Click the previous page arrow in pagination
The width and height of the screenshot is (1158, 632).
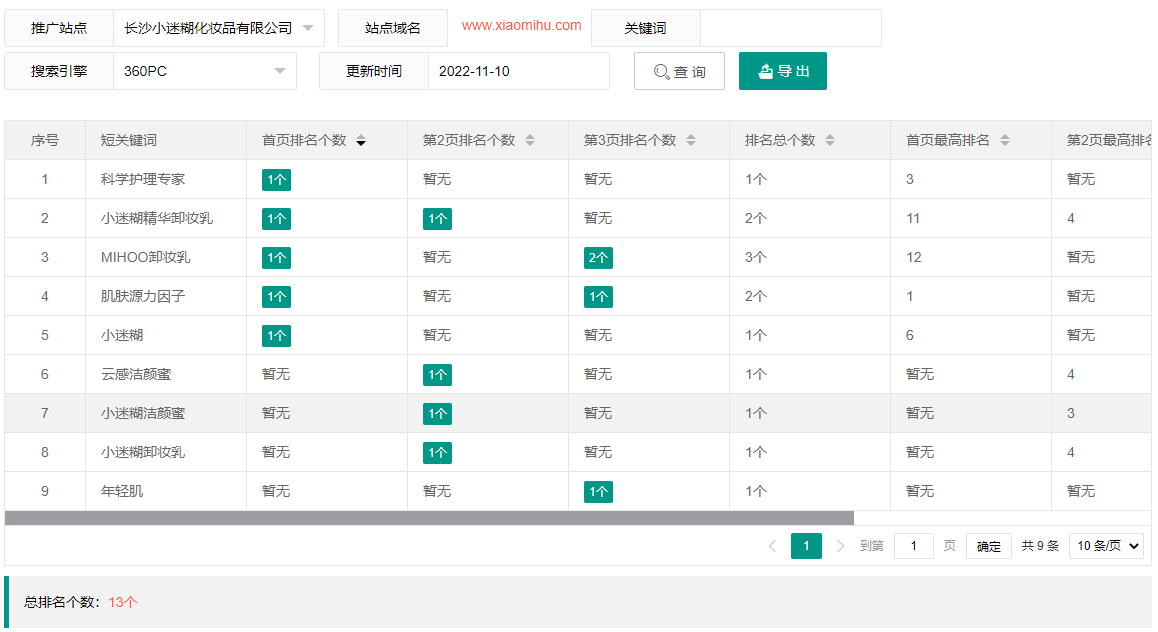pos(771,546)
